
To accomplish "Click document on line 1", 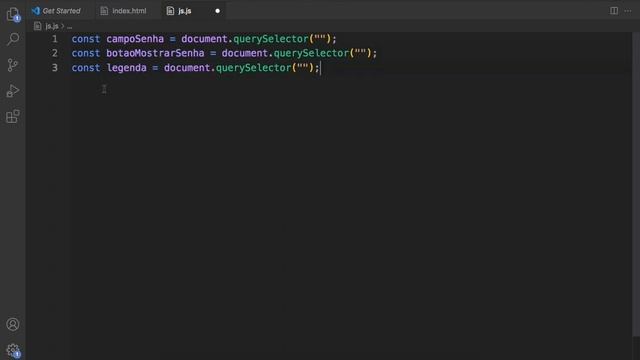I will pyautogui.click(x=204, y=39).
